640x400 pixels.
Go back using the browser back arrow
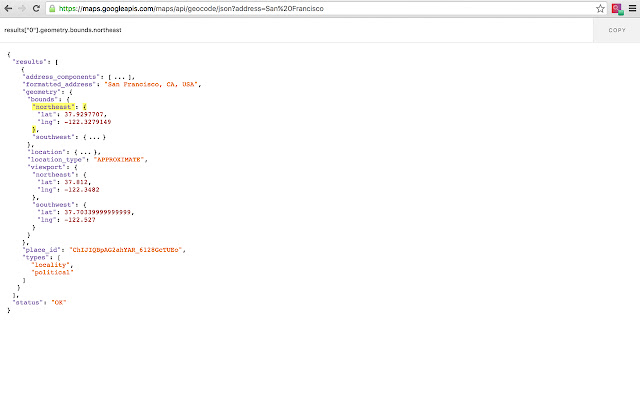tap(8, 8)
